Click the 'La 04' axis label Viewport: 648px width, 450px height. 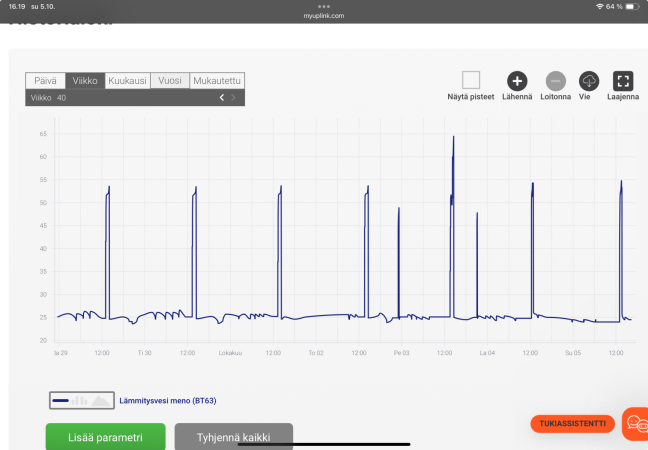[x=487, y=353]
